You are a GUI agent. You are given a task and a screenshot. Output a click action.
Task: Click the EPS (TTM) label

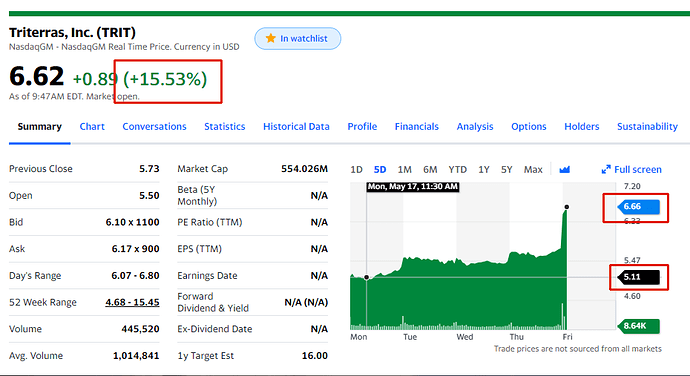pos(199,249)
